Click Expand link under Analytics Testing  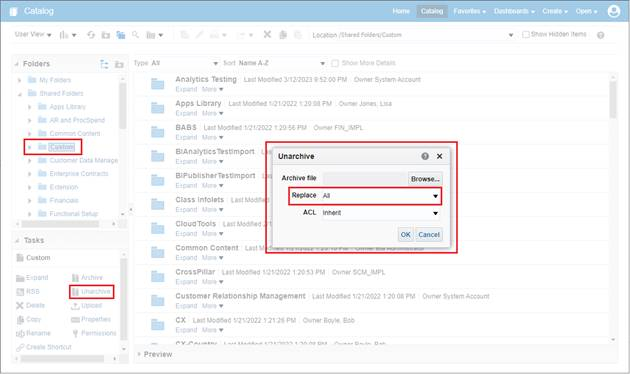pos(186,89)
